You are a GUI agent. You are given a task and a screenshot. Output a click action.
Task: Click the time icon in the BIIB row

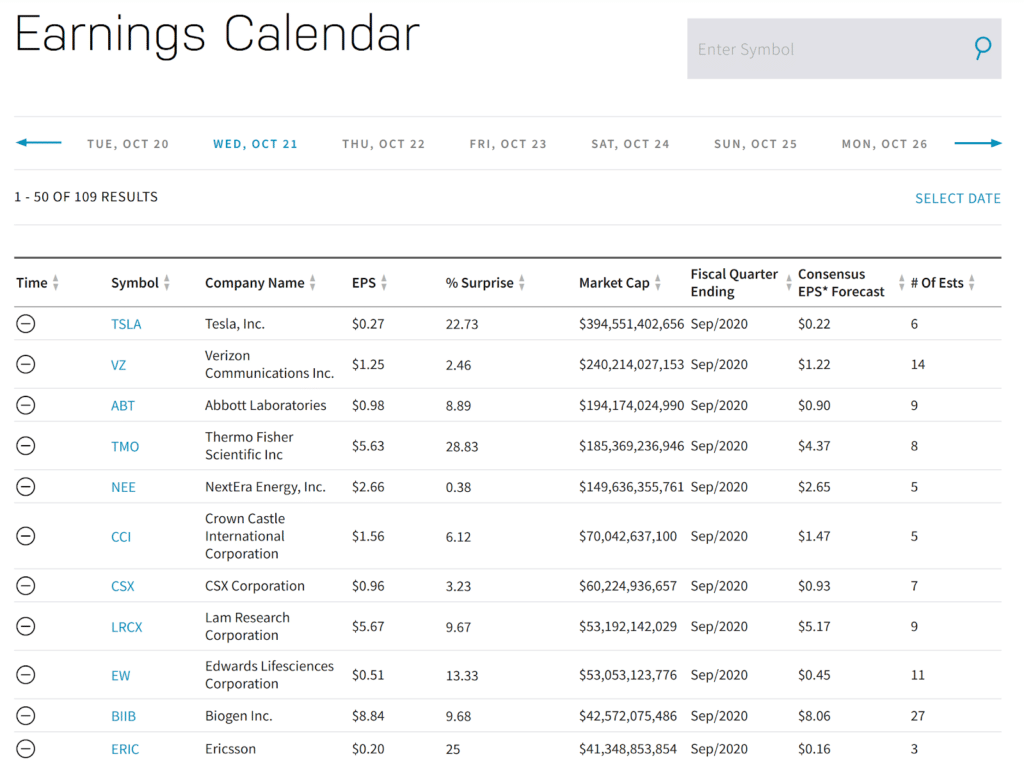[x=25, y=716]
